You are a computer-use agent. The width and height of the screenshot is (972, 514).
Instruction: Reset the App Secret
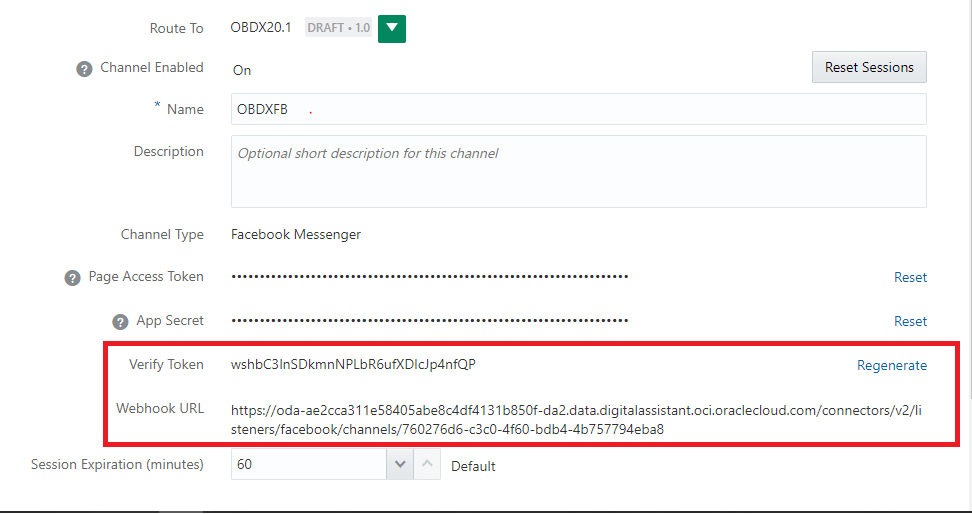(910, 321)
